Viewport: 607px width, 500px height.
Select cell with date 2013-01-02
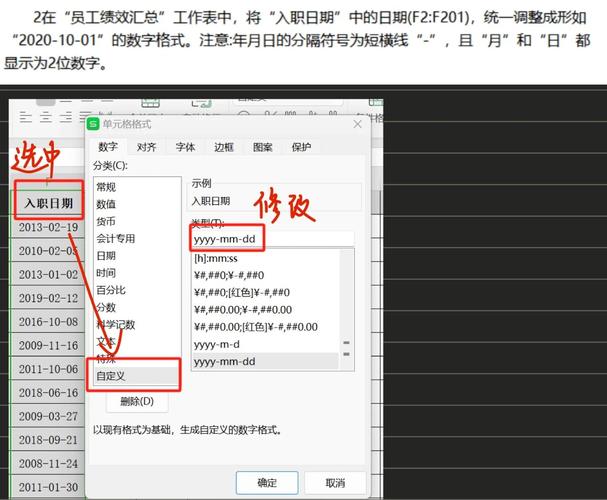(x=48, y=275)
